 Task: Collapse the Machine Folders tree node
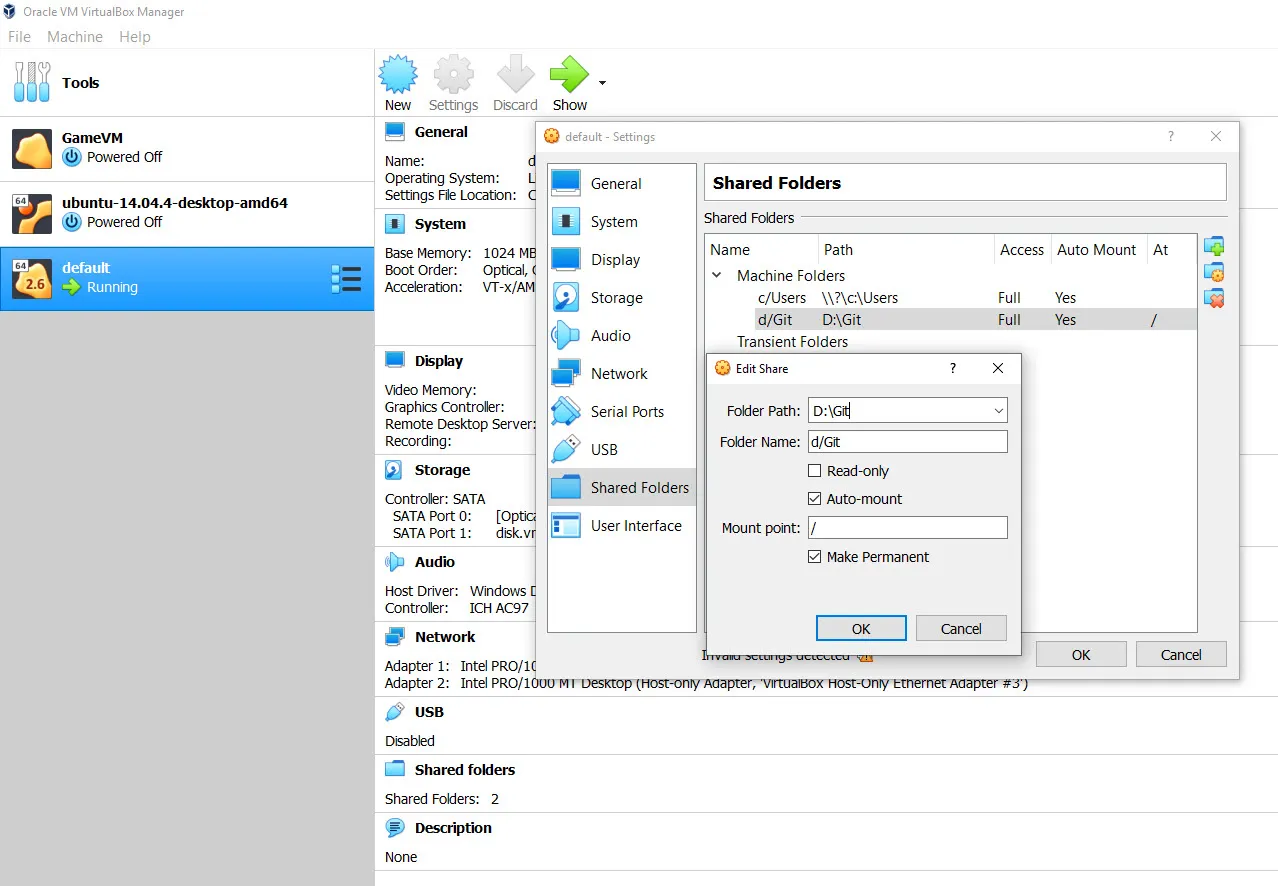[717, 275]
